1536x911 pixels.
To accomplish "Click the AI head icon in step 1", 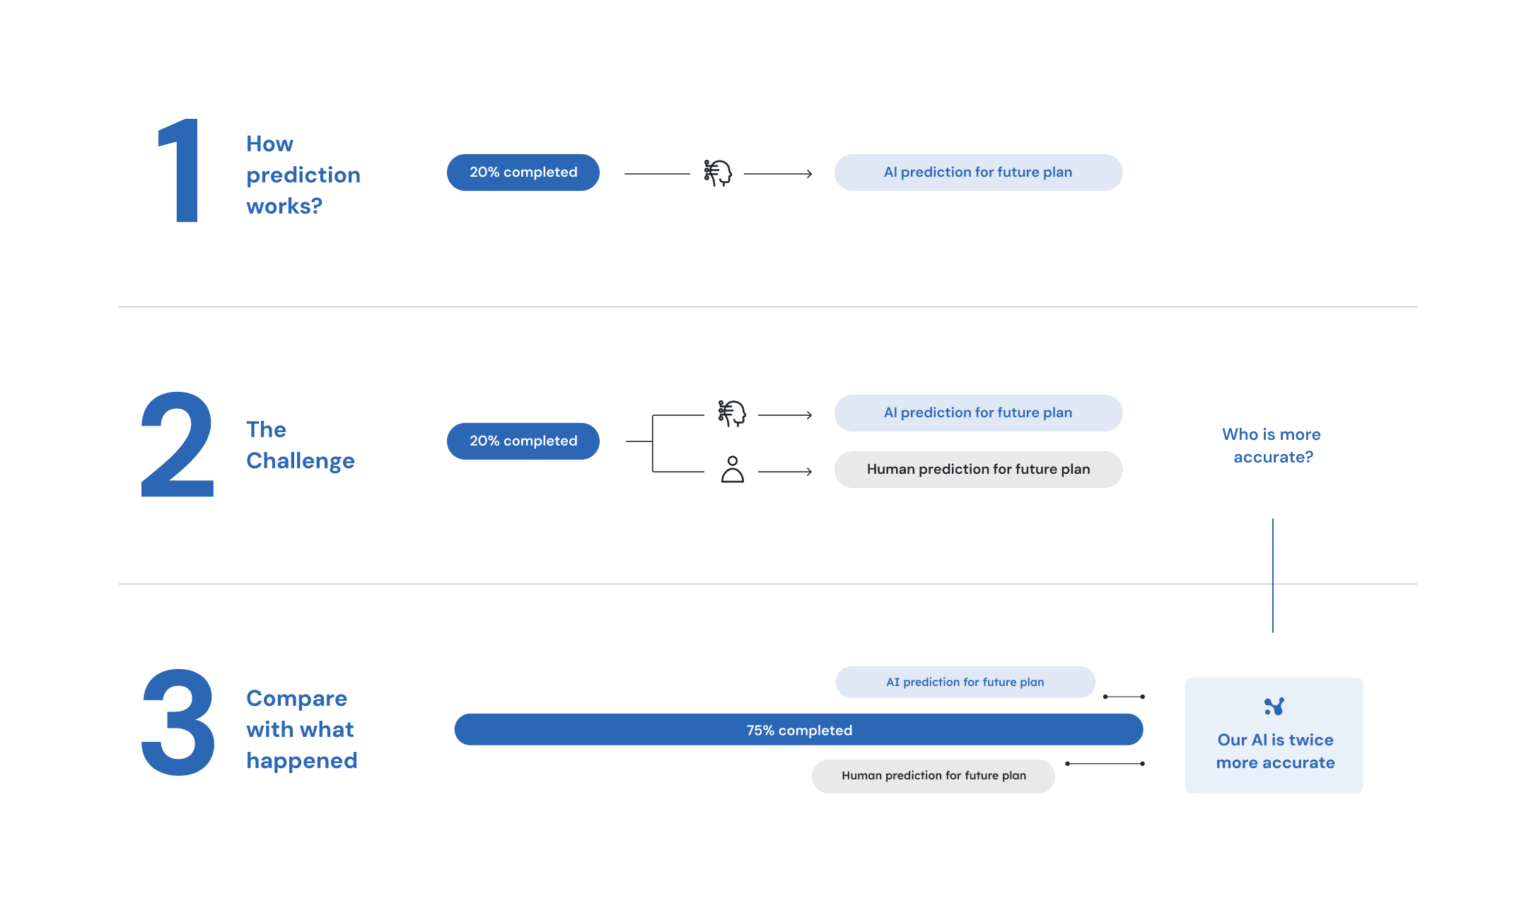I will (x=717, y=173).
